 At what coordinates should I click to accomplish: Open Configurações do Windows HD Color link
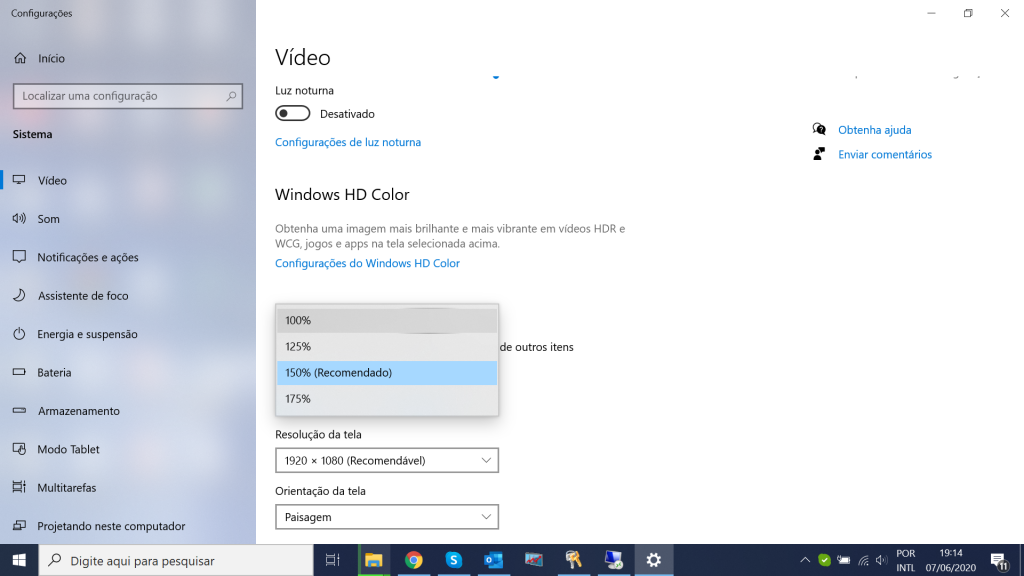coord(367,263)
